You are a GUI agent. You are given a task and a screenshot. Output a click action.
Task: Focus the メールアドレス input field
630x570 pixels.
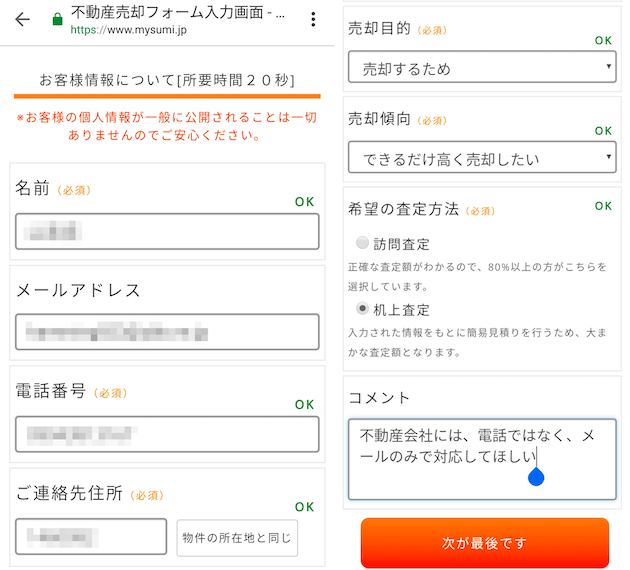tap(167, 332)
